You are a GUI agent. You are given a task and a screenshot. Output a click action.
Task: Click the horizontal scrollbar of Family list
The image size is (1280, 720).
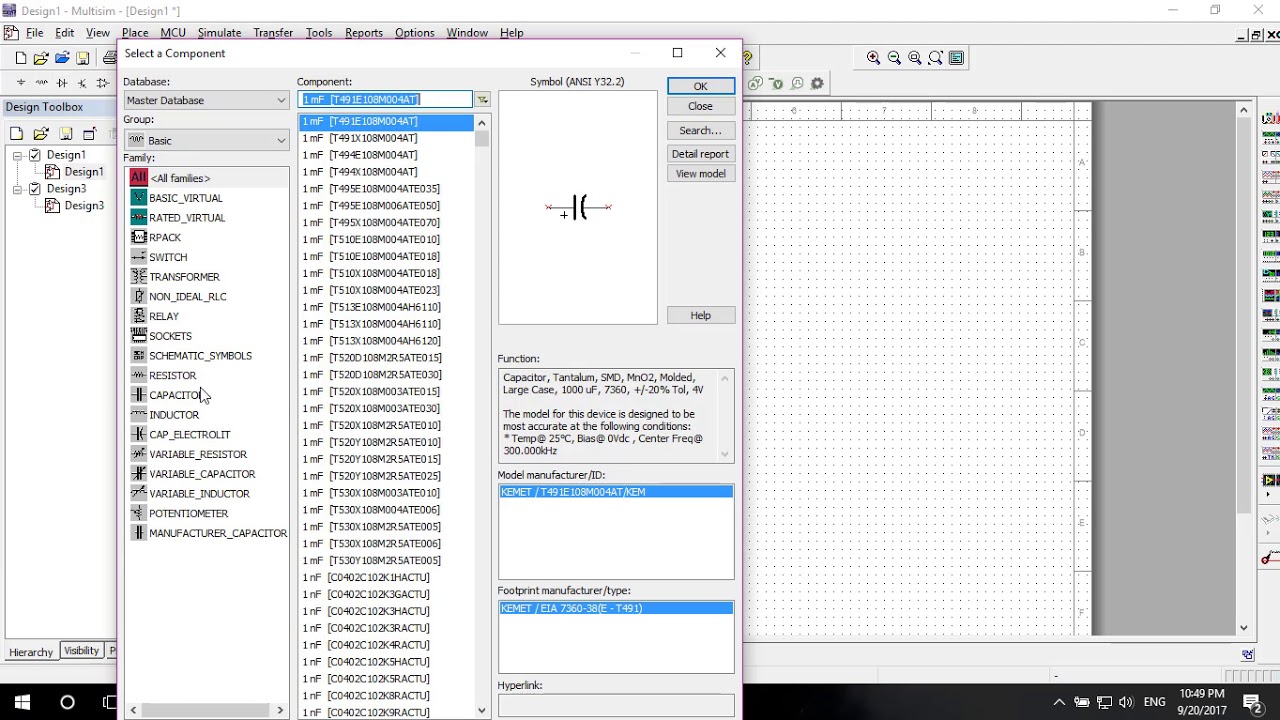(x=206, y=710)
